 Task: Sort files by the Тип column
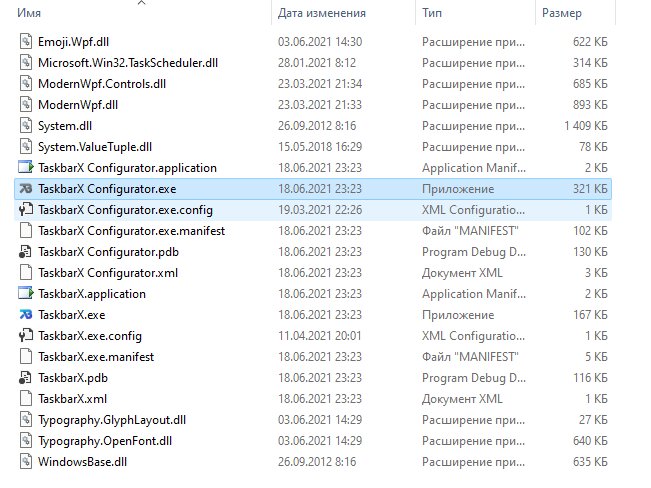coord(432,13)
